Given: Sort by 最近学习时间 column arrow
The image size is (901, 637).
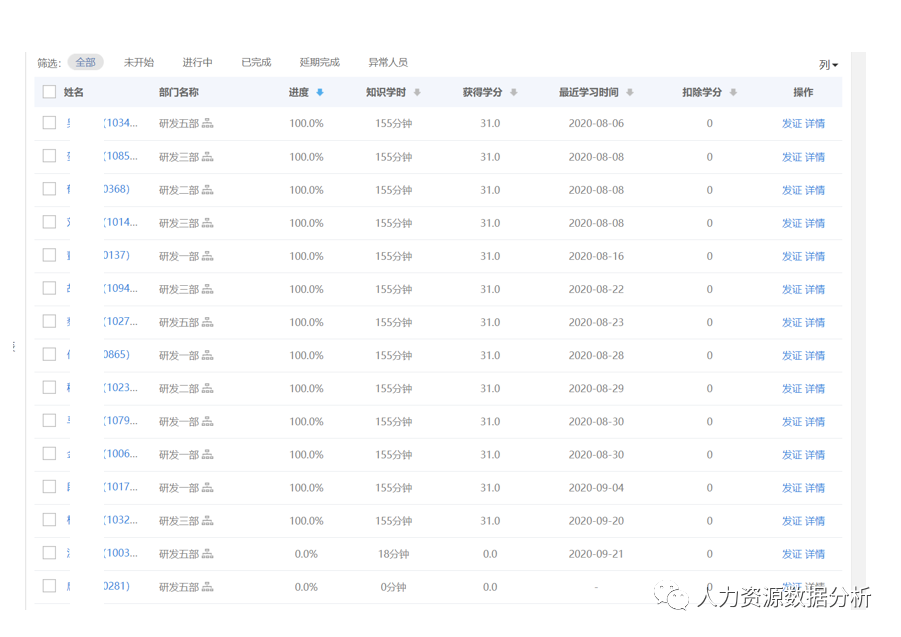Looking at the screenshot, I should (x=630, y=92).
